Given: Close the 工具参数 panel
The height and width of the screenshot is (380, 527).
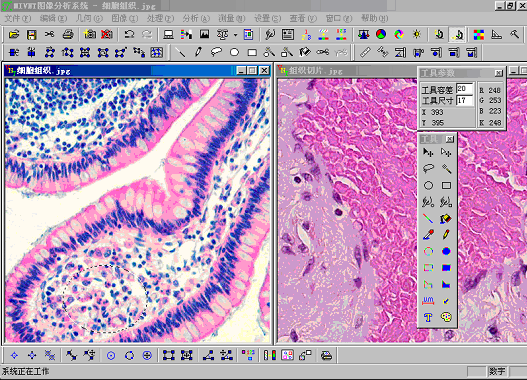Looking at the screenshot, I should pyautogui.click(x=498, y=73).
